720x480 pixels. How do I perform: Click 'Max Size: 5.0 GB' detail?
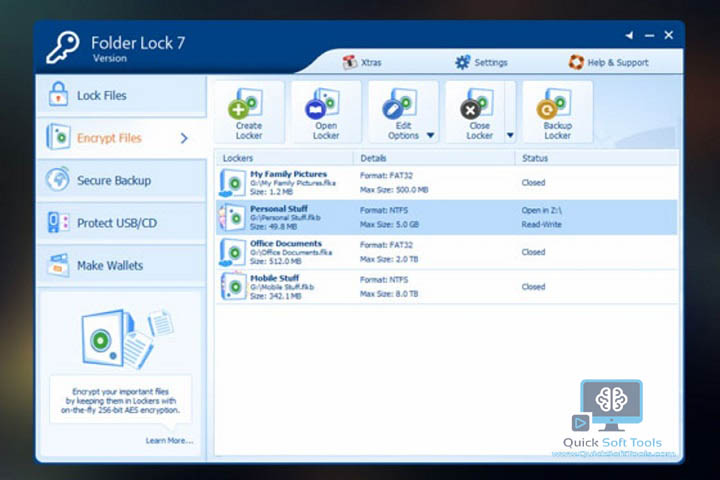tap(389, 225)
